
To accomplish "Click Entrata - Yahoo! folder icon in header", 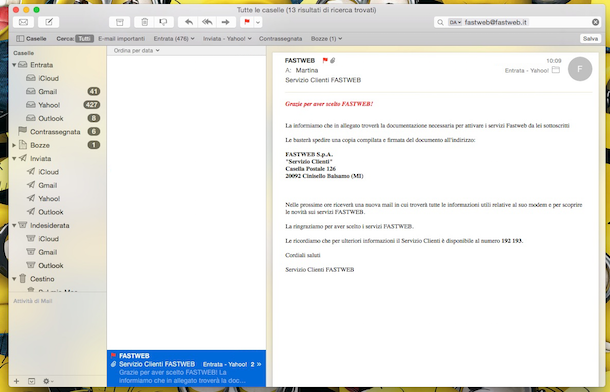I will point(556,70).
